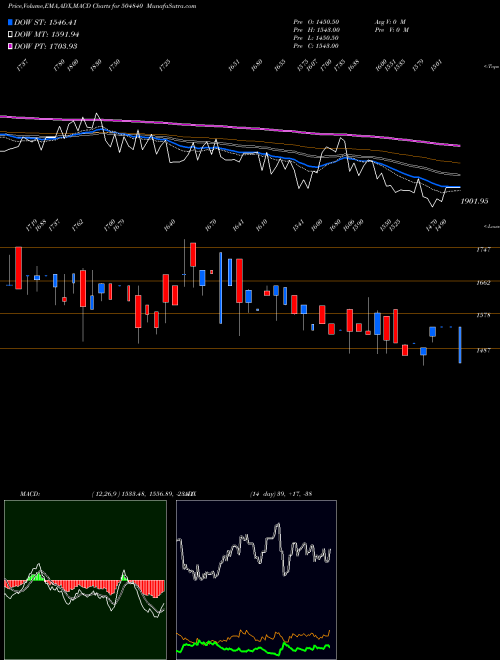
Task: Click the 1901.95 value beside EMA chart
Action: click(x=474, y=201)
